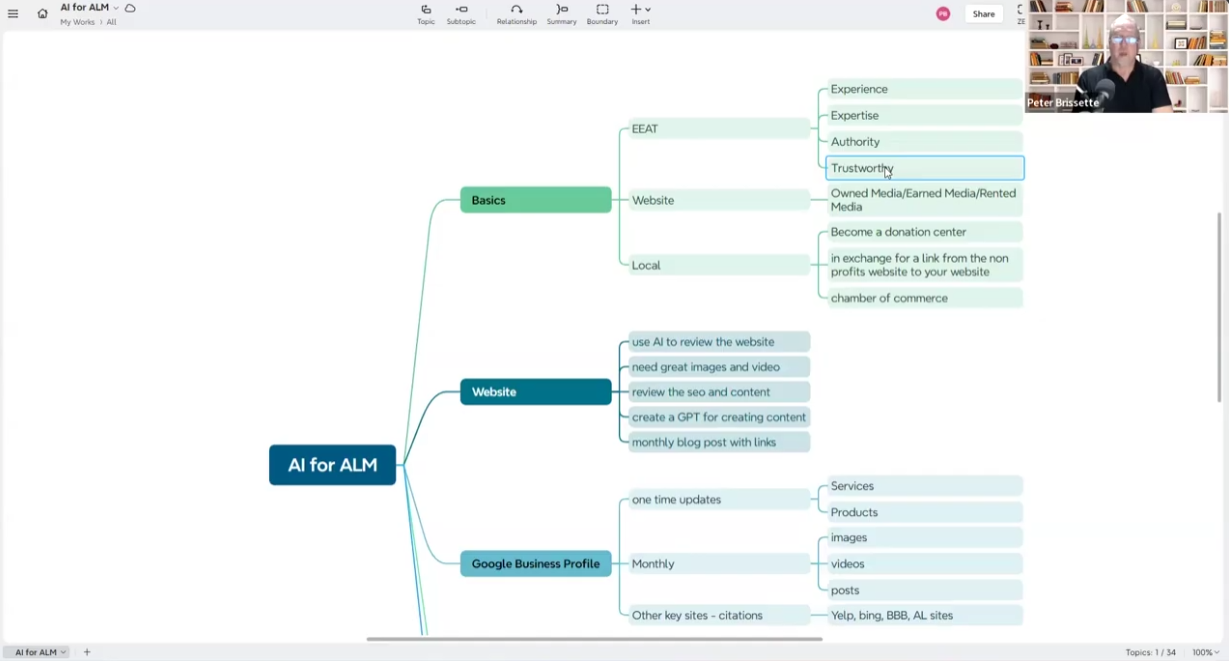
Task: Go to the Home icon
Action: point(42,14)
